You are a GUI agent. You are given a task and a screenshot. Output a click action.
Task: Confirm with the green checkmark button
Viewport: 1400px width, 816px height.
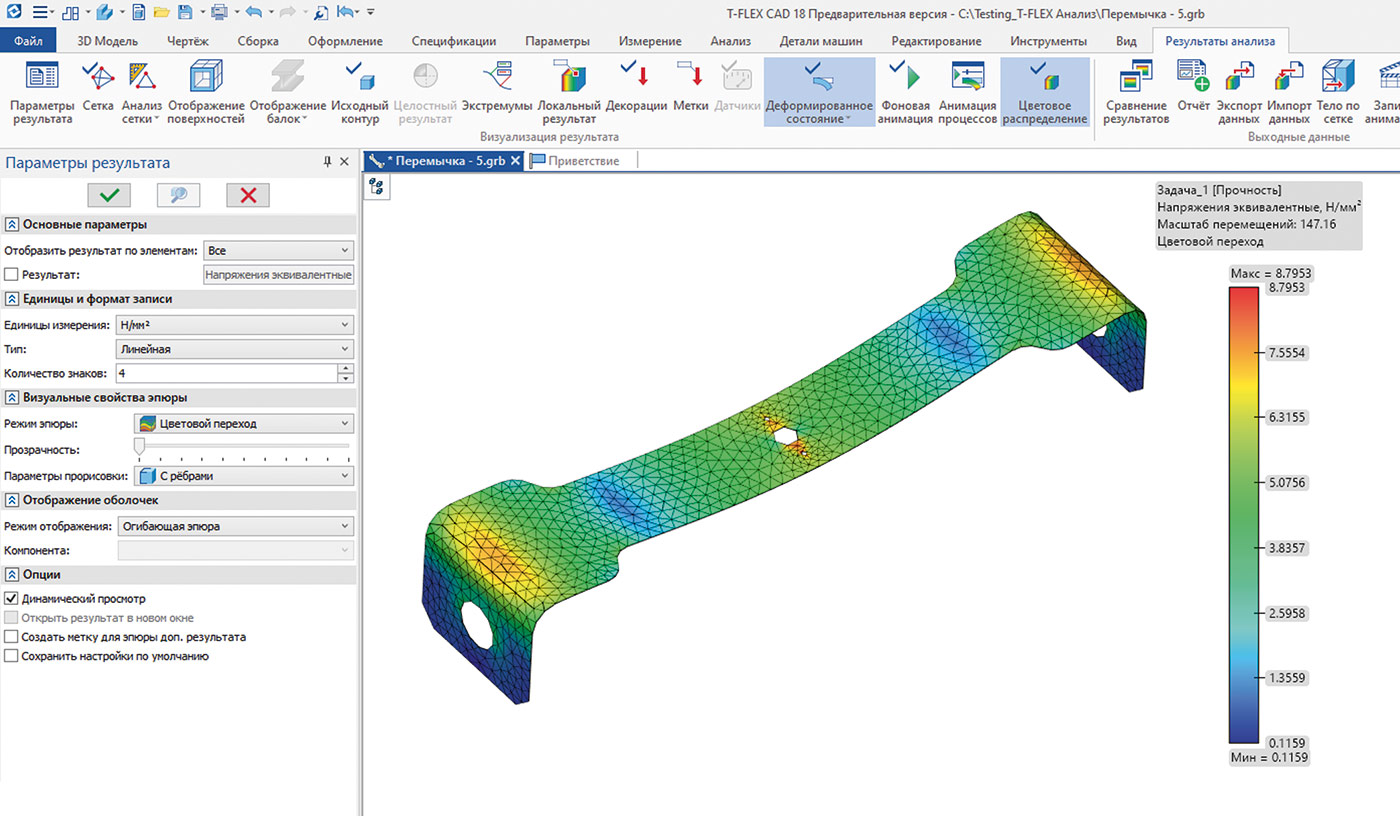tap(109, 195)
